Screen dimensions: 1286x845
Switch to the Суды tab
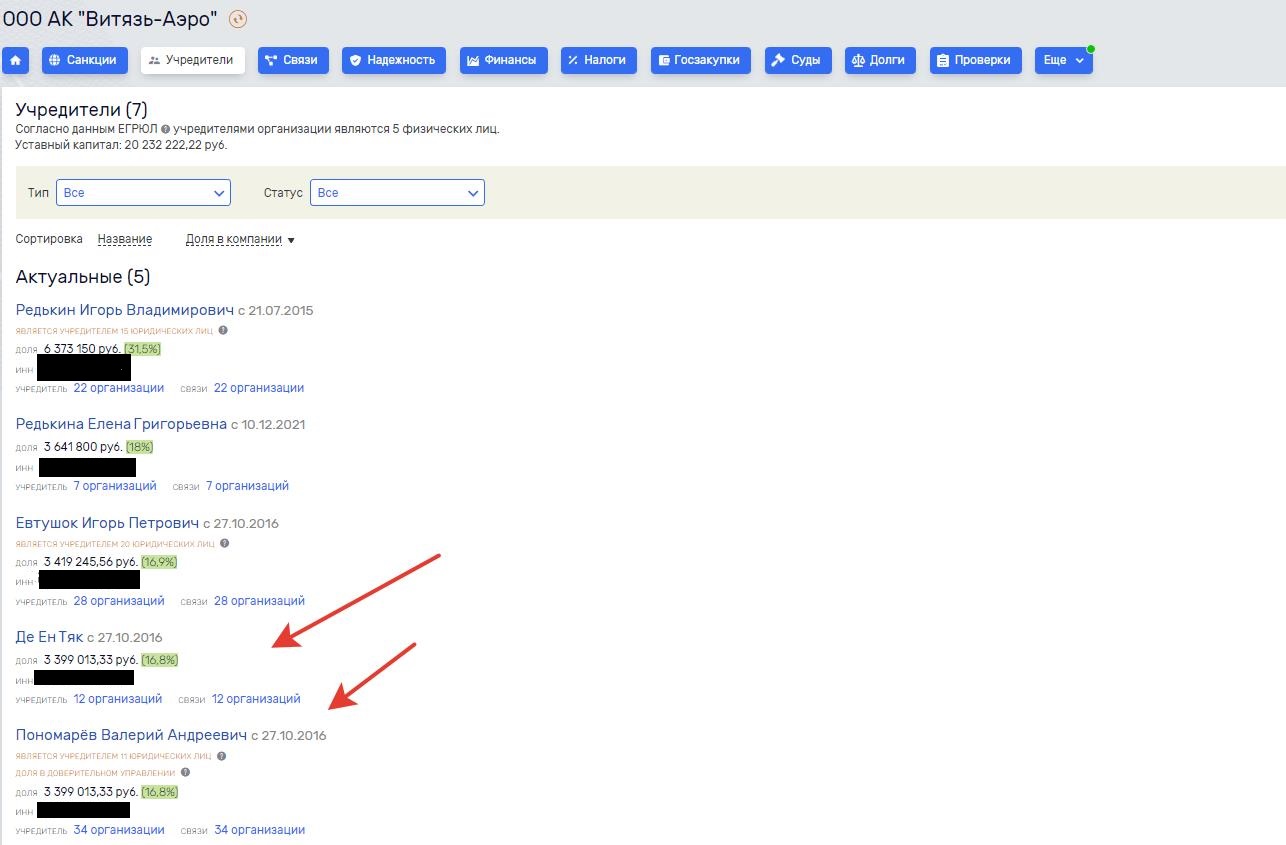(799, 60)
